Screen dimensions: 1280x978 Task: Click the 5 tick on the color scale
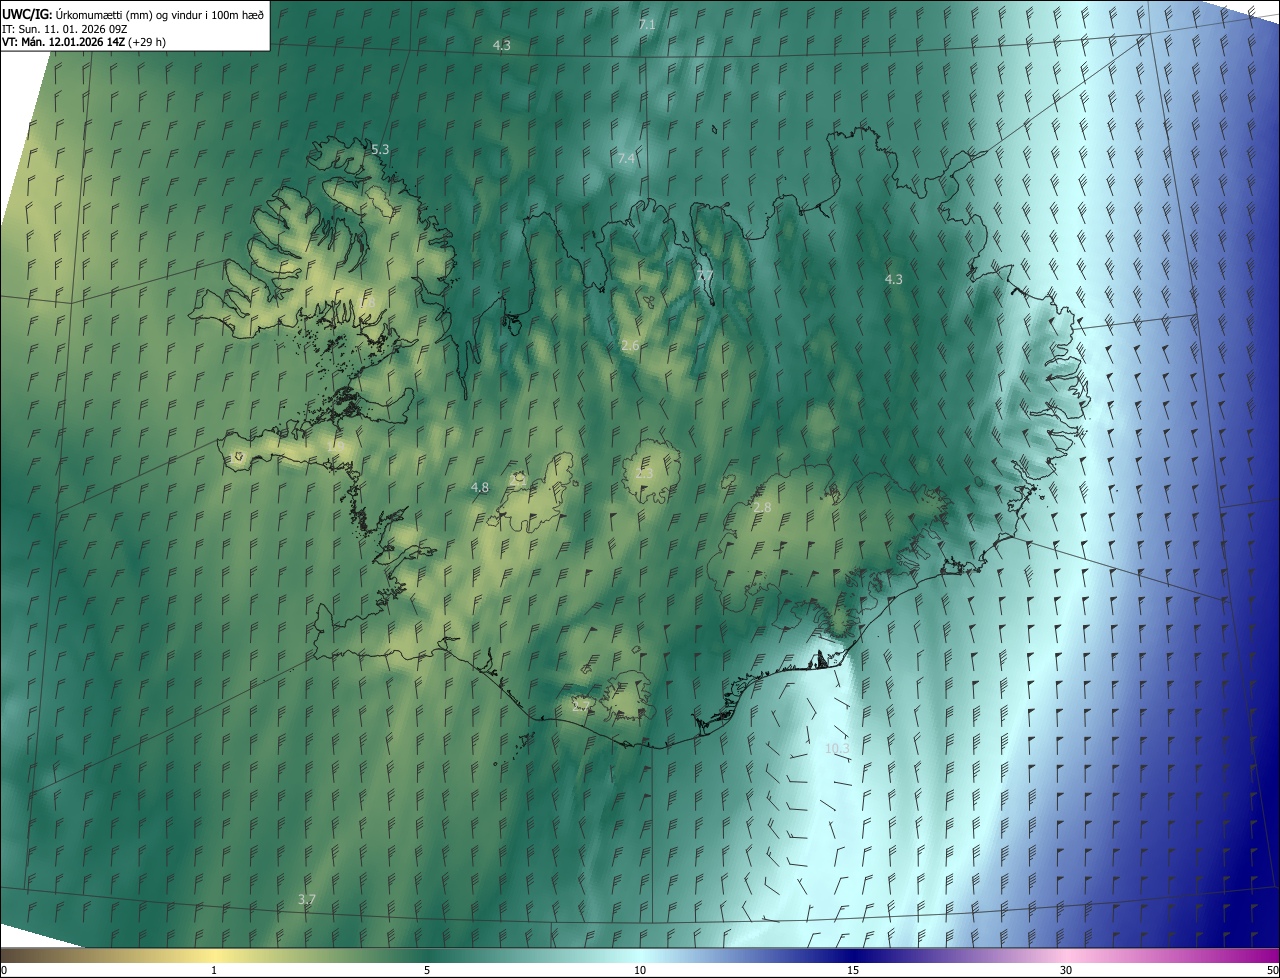pos(427,971)
